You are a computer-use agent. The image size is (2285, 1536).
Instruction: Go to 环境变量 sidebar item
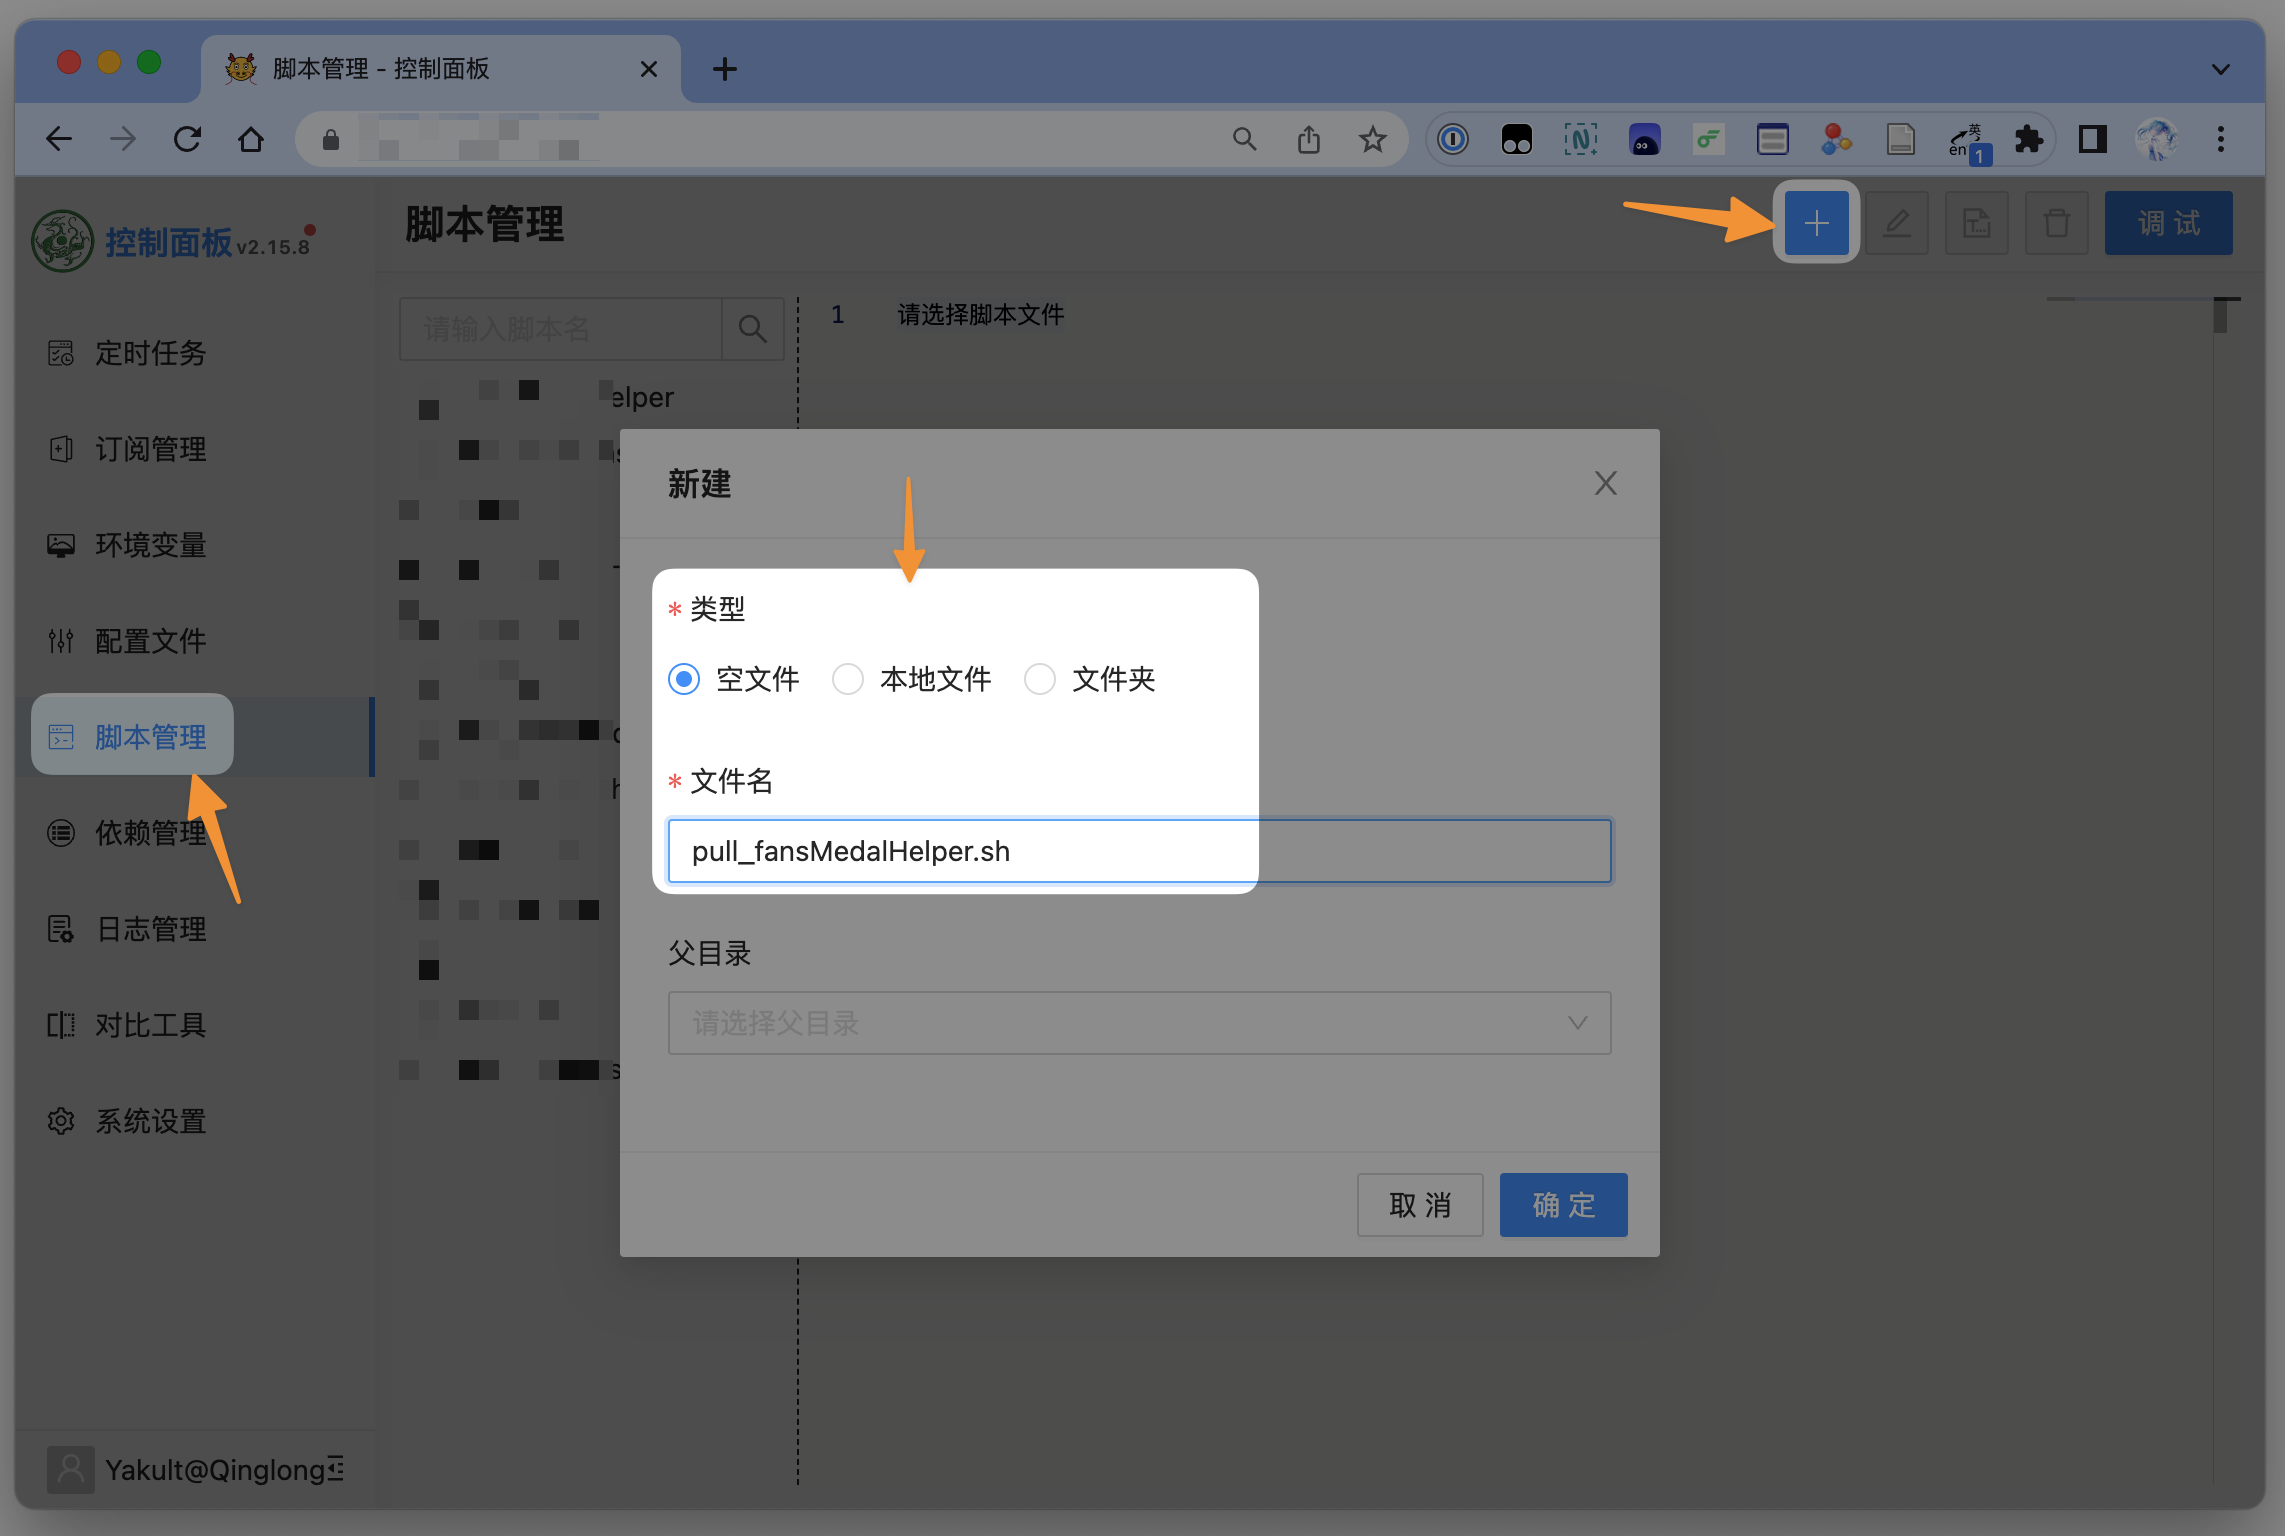pos(150,545)
